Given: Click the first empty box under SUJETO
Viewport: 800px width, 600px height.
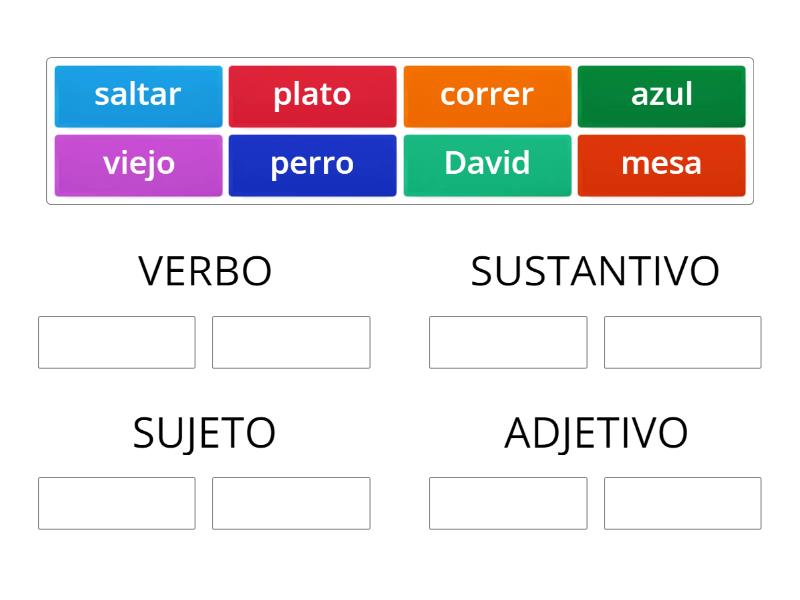Looking at the screenshot, I should click(116, 503).
